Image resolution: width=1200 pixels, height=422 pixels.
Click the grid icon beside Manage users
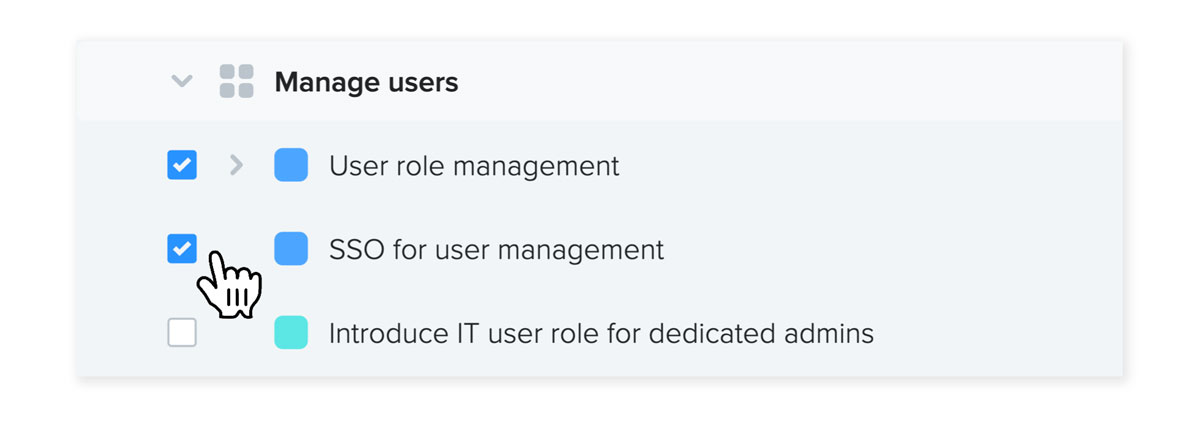tap(236, 81)
